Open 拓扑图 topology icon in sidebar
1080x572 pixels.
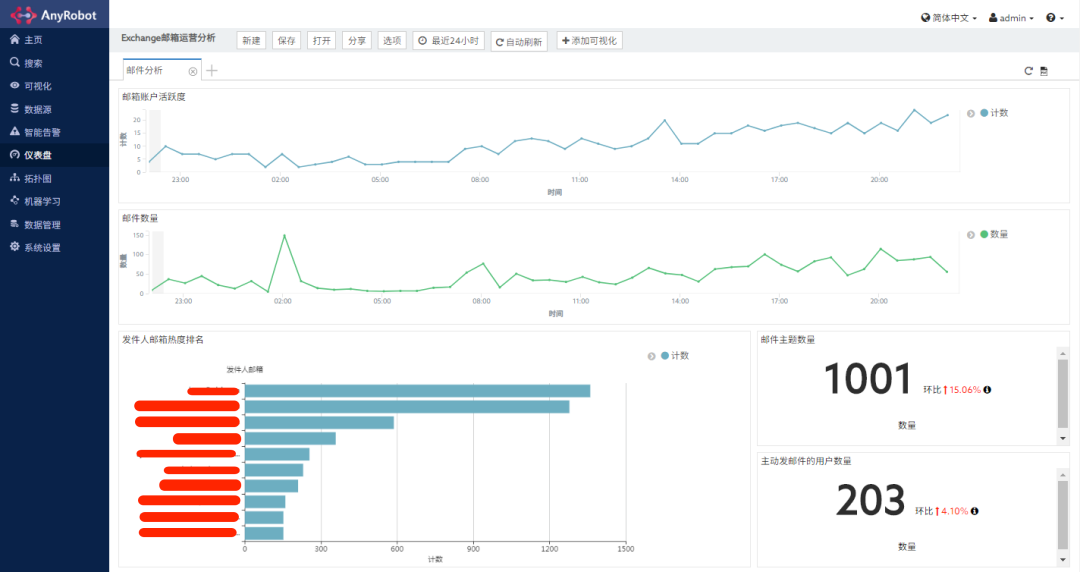tap(14, 178)
